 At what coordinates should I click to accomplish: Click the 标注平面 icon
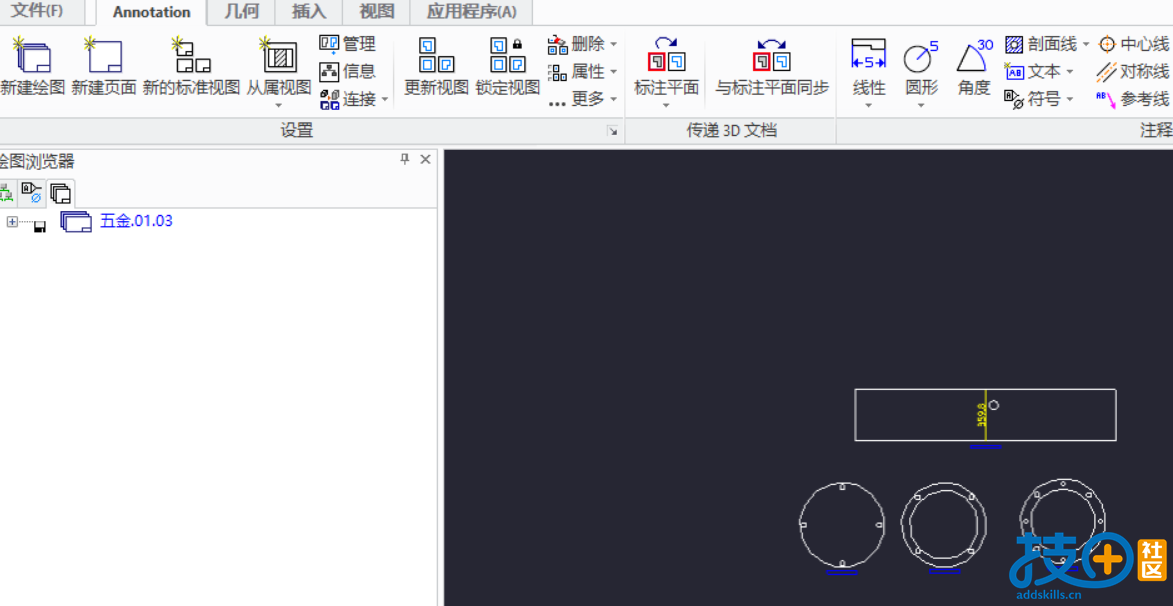[x=666, y=54]
